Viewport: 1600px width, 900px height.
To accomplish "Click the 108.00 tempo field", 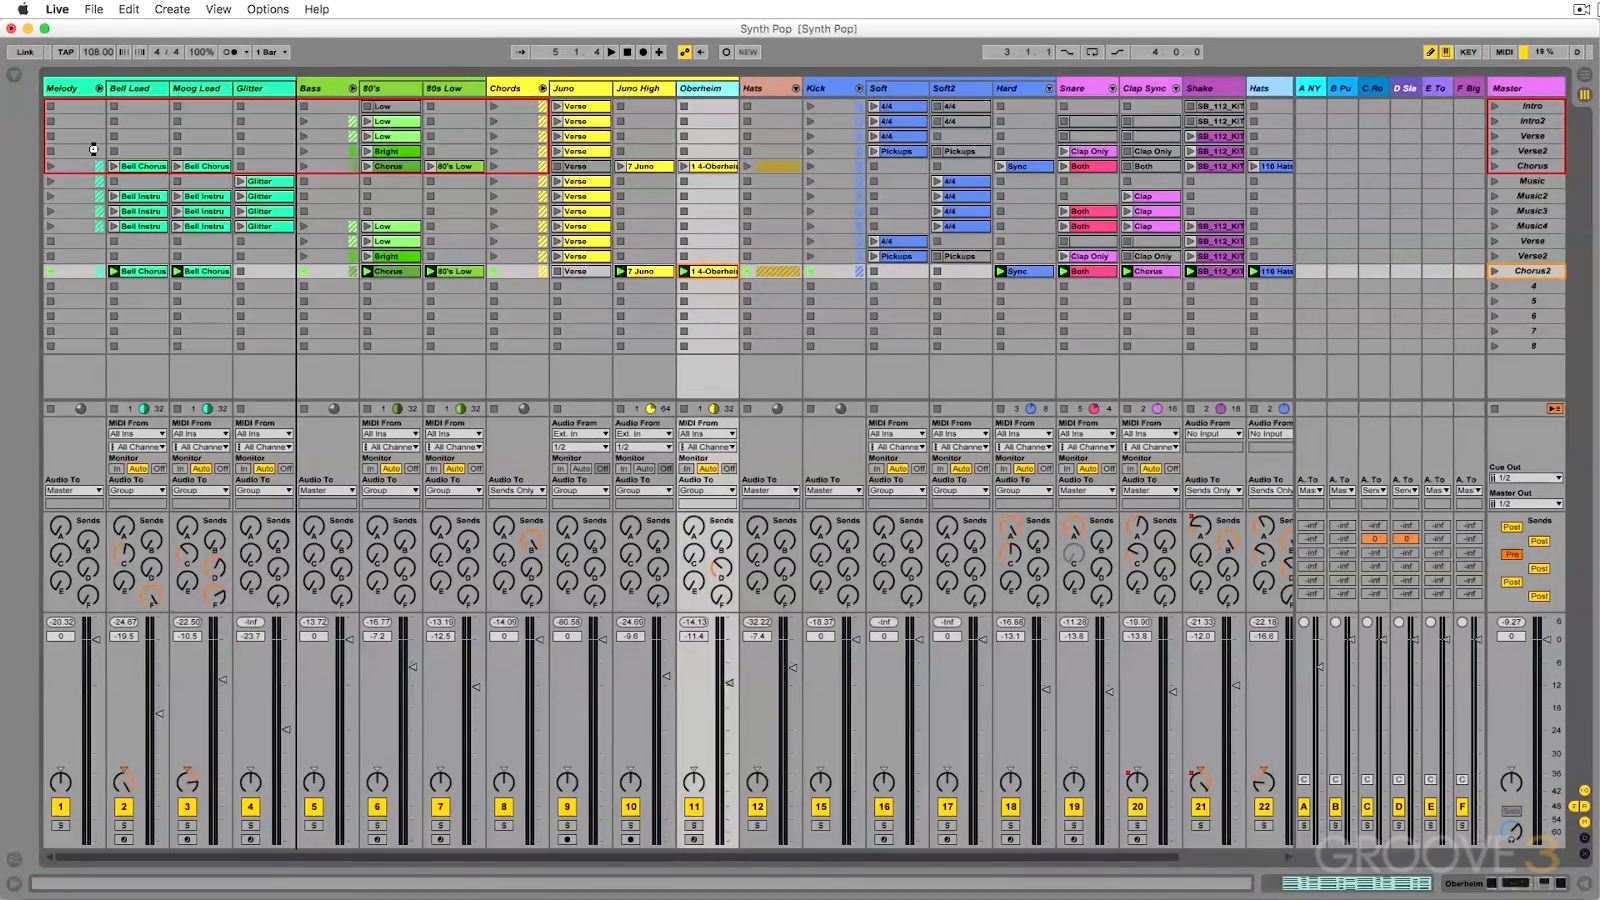I will pyautogui.click(x=98, y=52).
